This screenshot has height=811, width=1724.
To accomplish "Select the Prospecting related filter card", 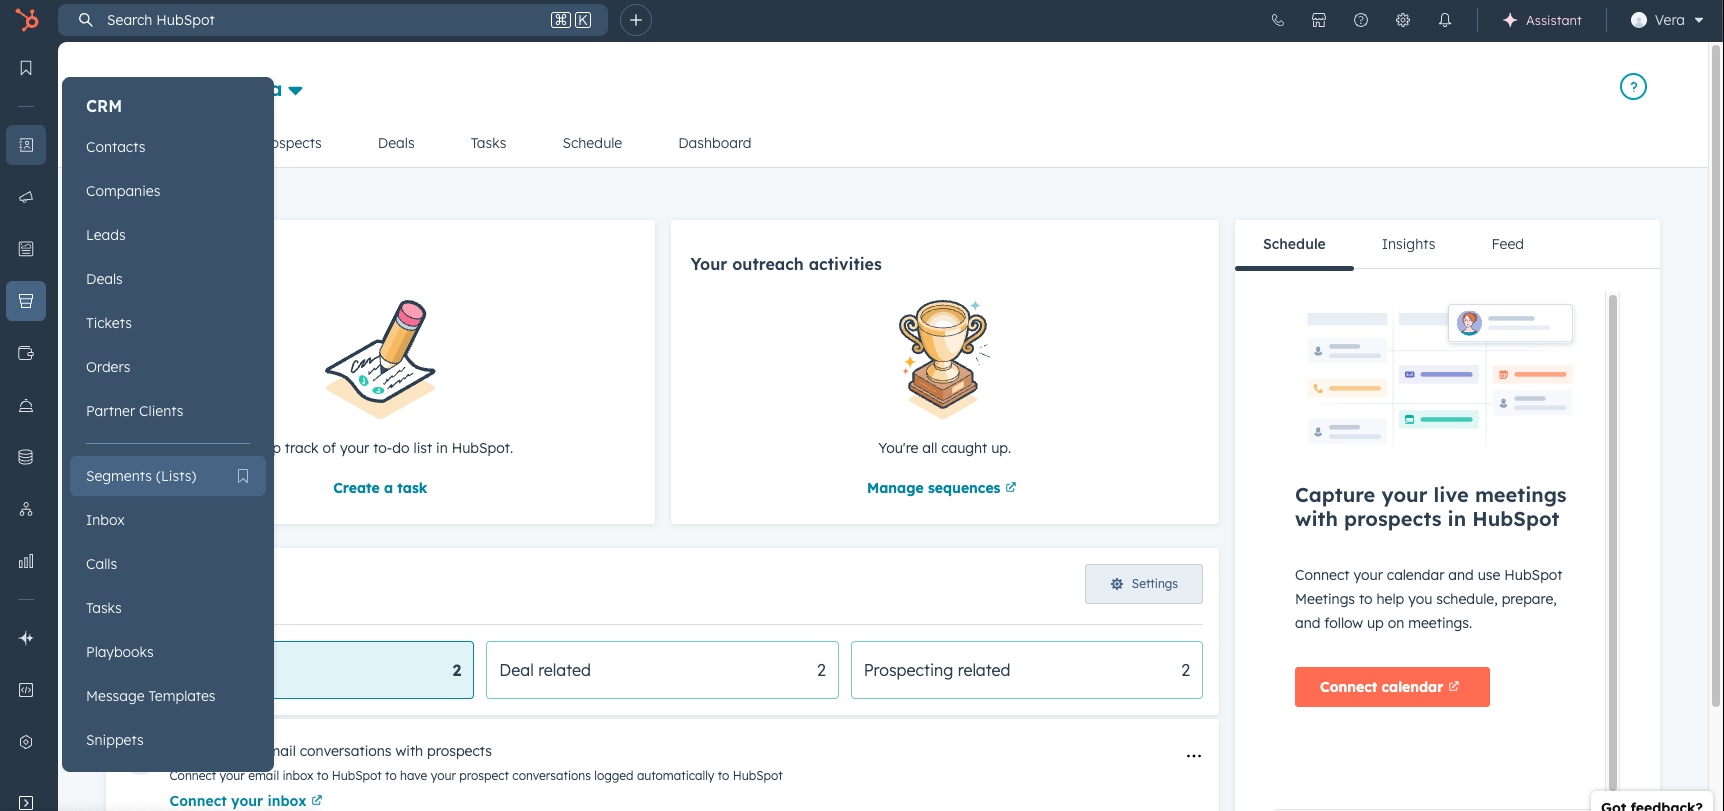I will pos(1026,670).
